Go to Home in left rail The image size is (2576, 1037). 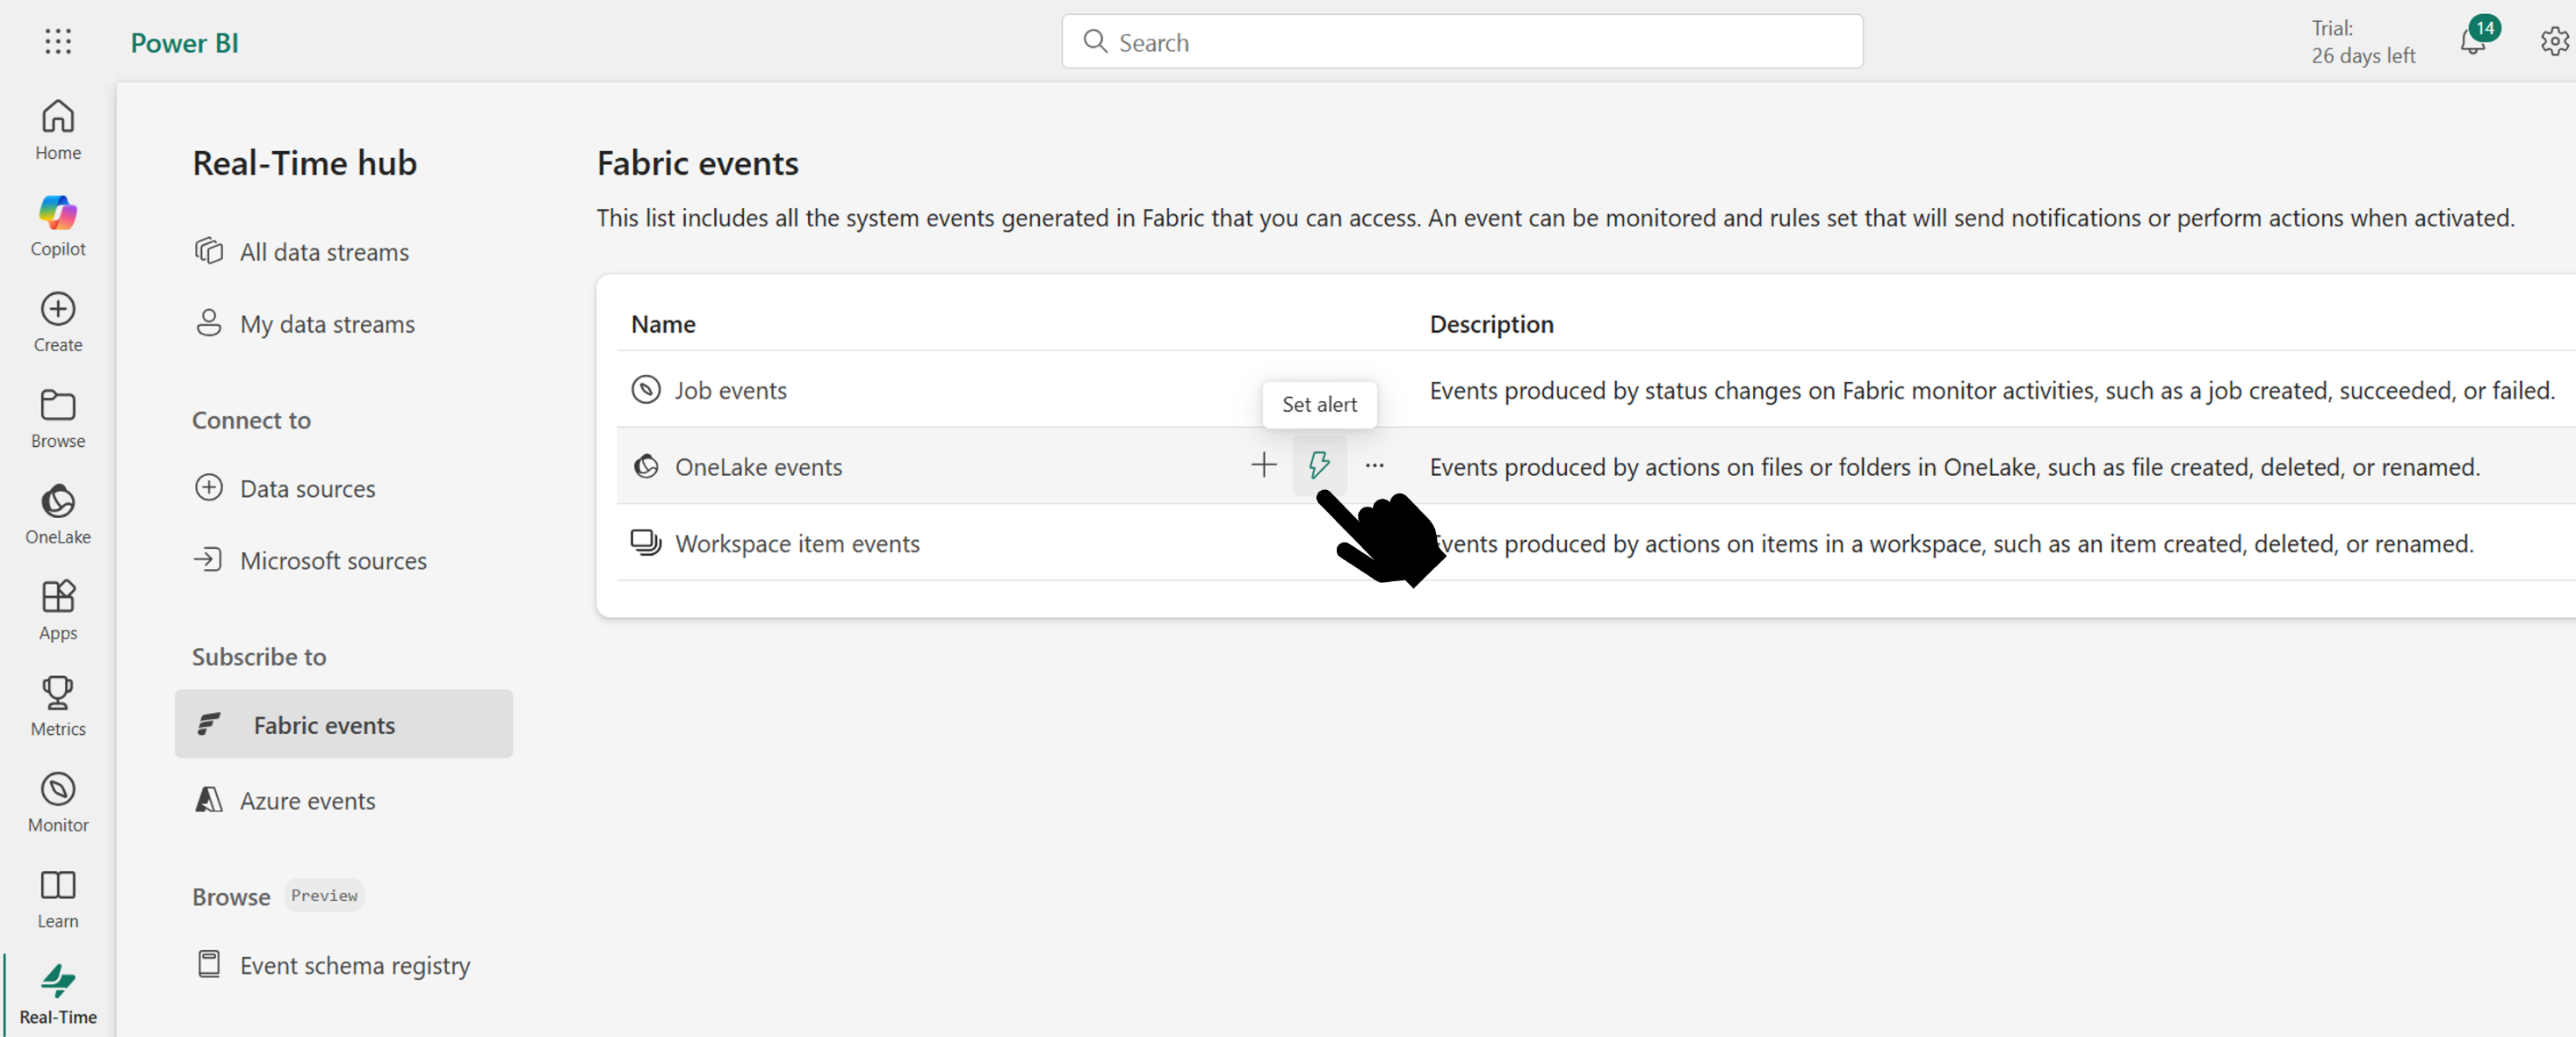(x=58, y=130)
